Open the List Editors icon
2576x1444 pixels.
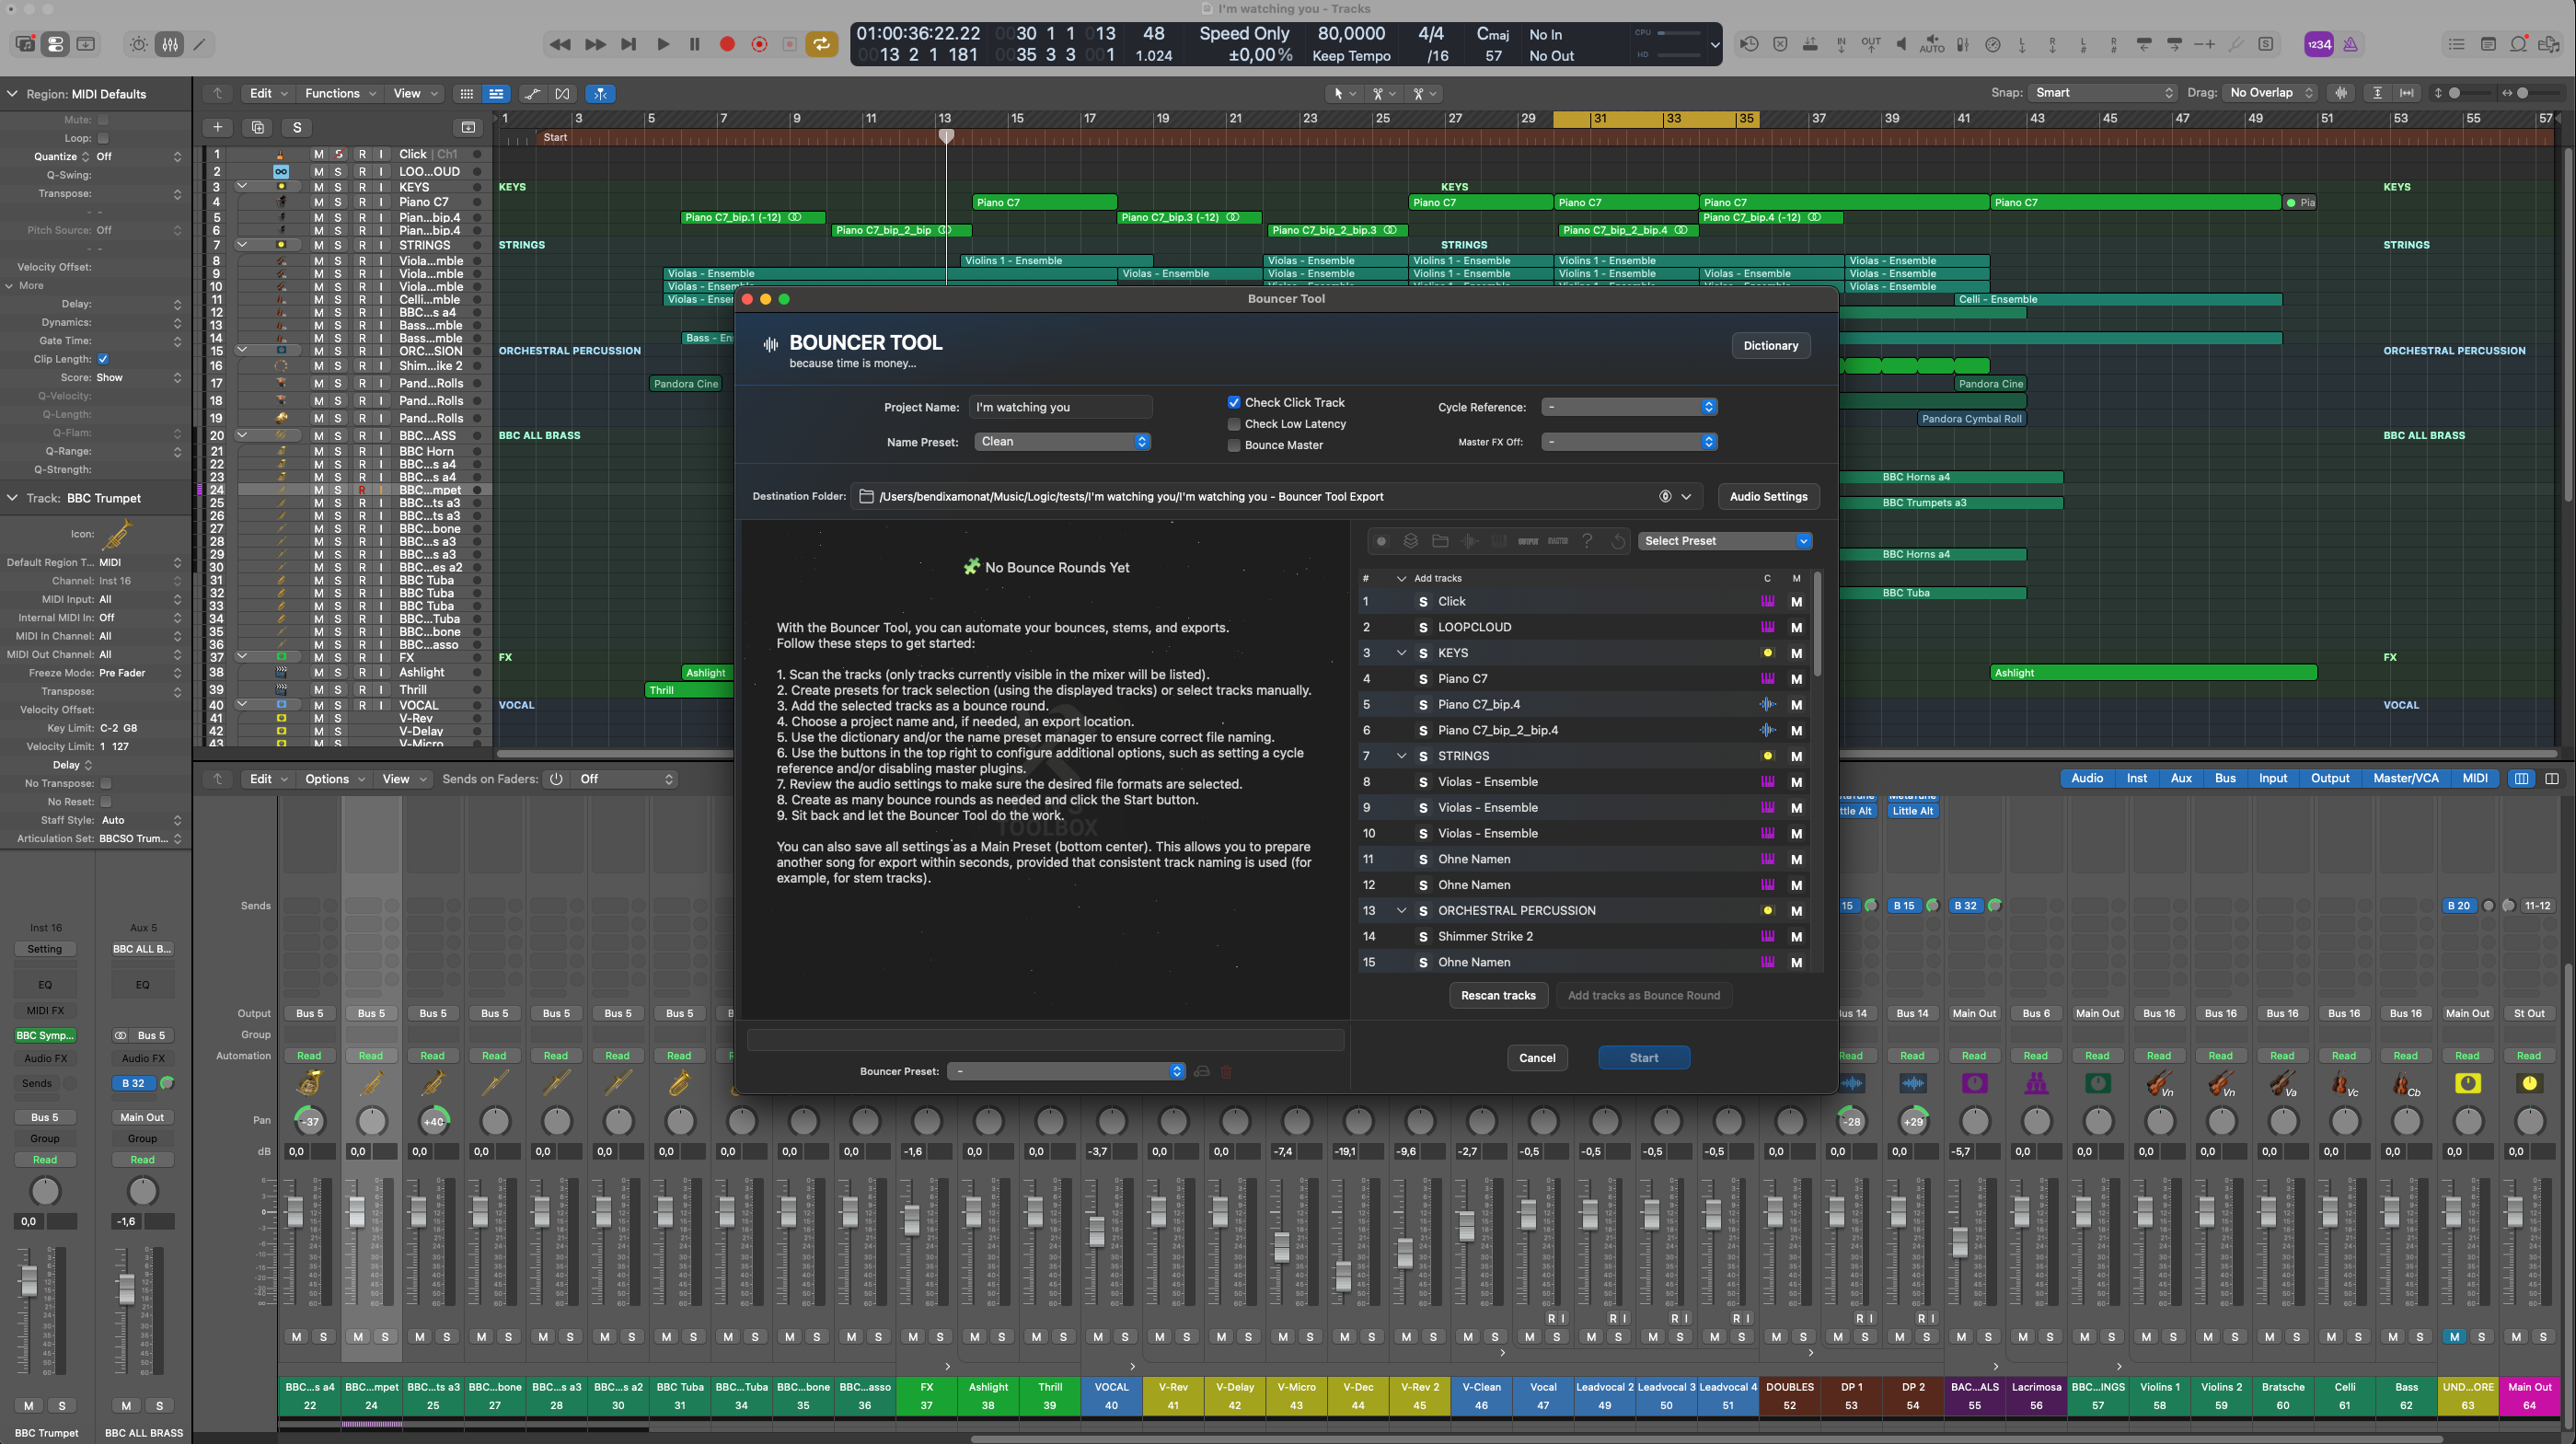2456,44
